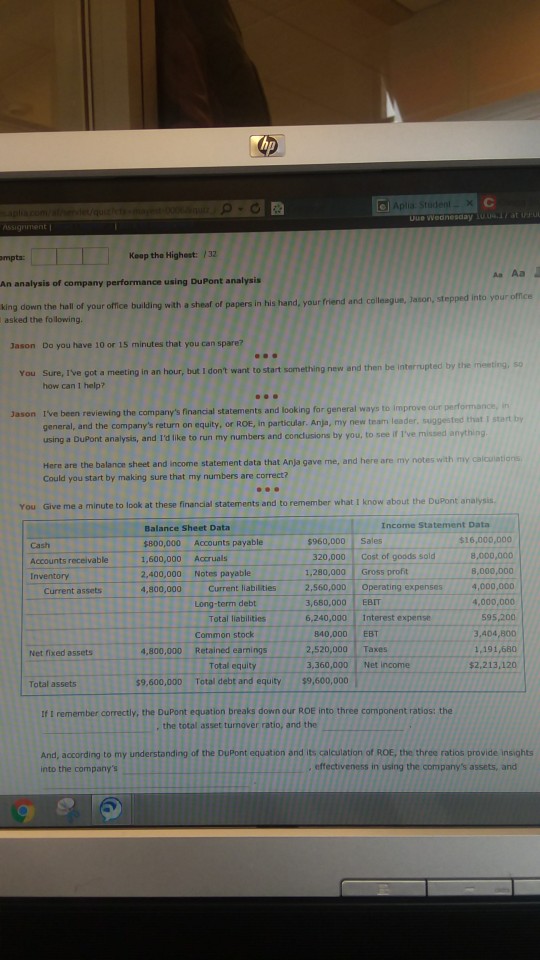Open the red C browser tab
The image size is (540, 960).
(489, 201)
